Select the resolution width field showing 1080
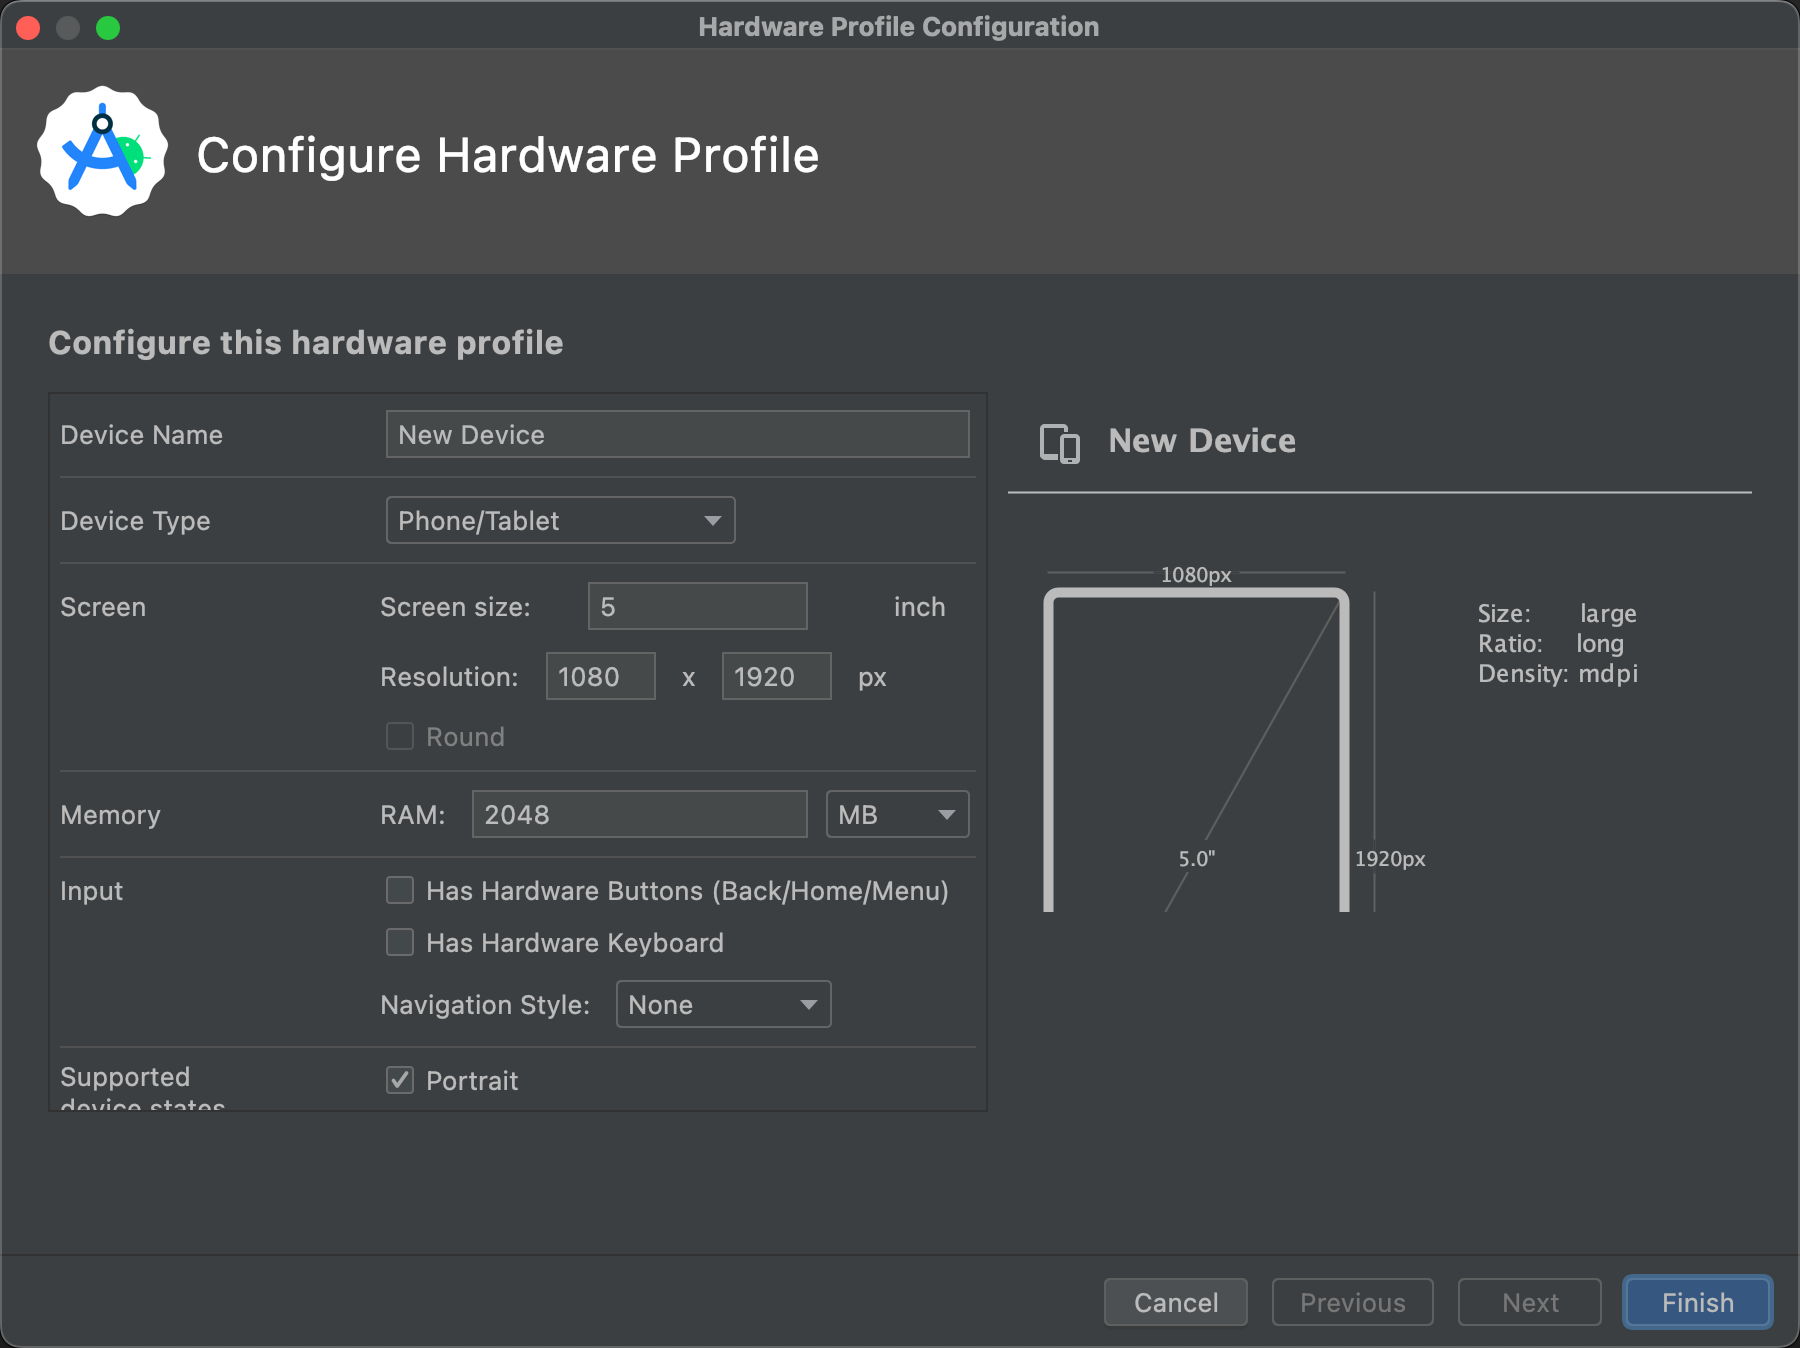The image size is (1800, 1348). (x=600, y=676)
